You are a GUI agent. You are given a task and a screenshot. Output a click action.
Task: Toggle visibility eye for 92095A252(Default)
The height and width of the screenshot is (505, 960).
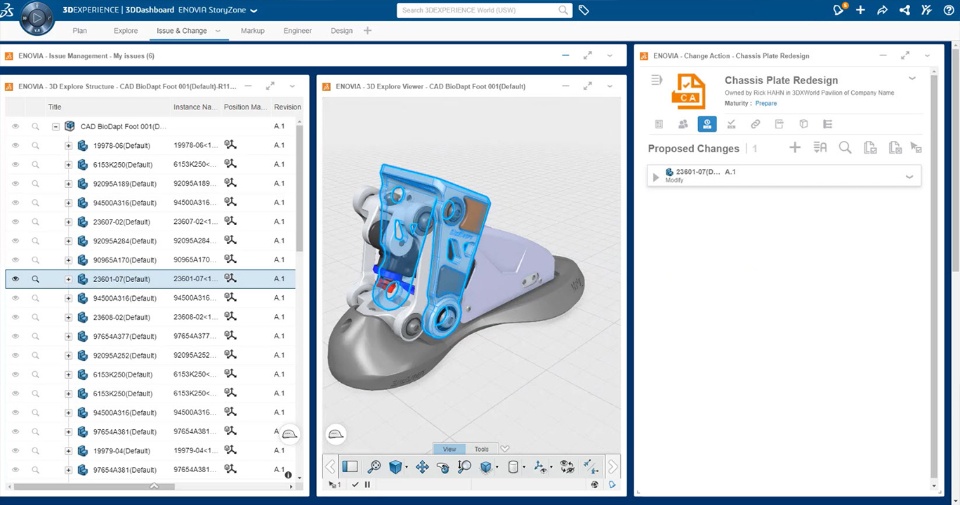click(15, 356)
